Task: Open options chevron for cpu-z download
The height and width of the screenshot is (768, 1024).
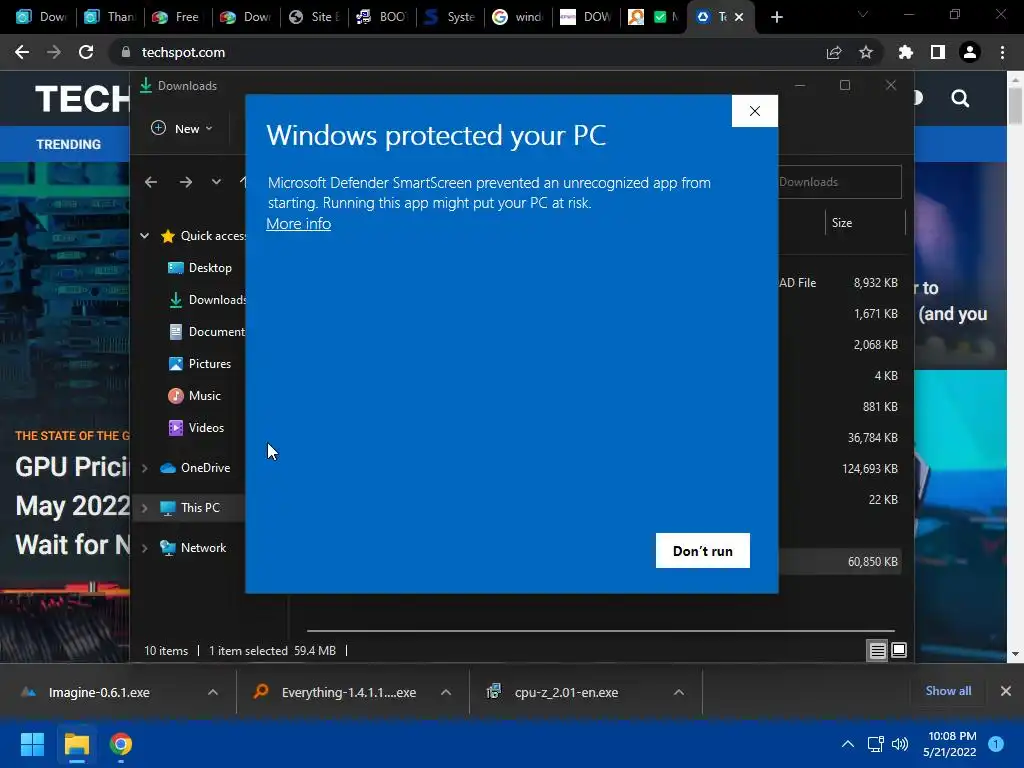Action: pos(679,692)
